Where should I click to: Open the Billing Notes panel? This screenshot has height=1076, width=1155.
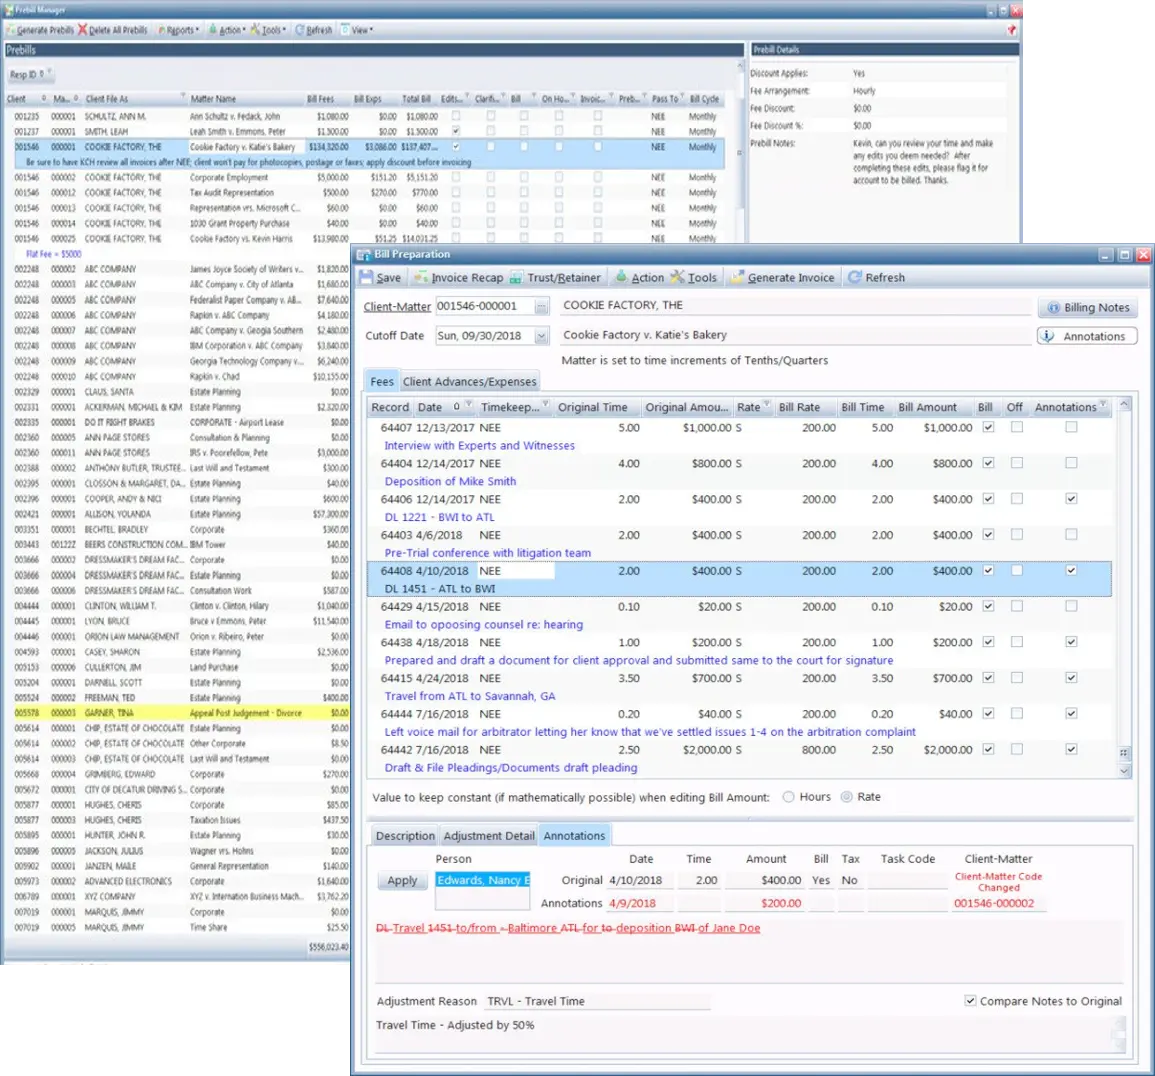[x=1088, y=307]
